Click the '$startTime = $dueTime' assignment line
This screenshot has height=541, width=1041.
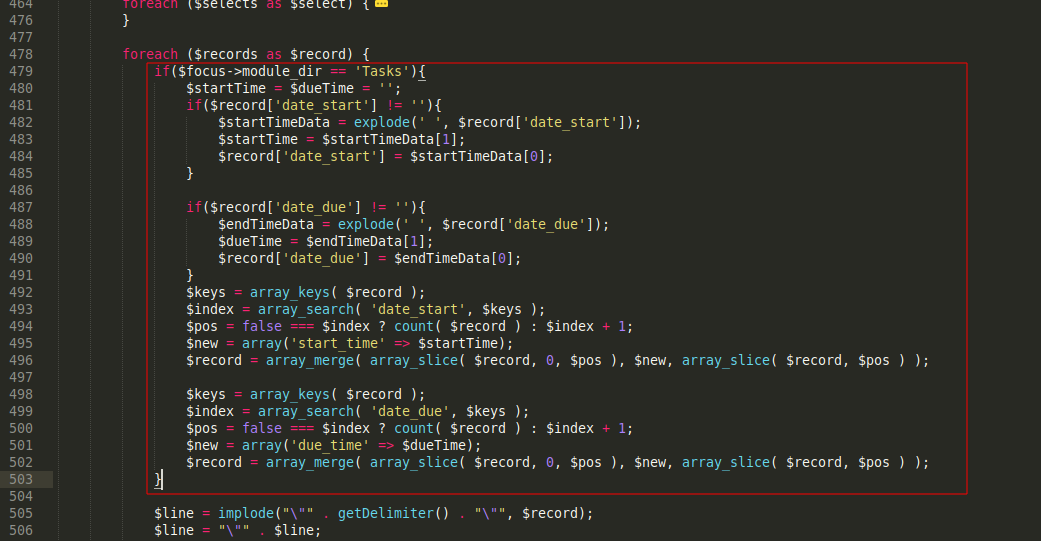pyautogui.click(x=293, y=88)
